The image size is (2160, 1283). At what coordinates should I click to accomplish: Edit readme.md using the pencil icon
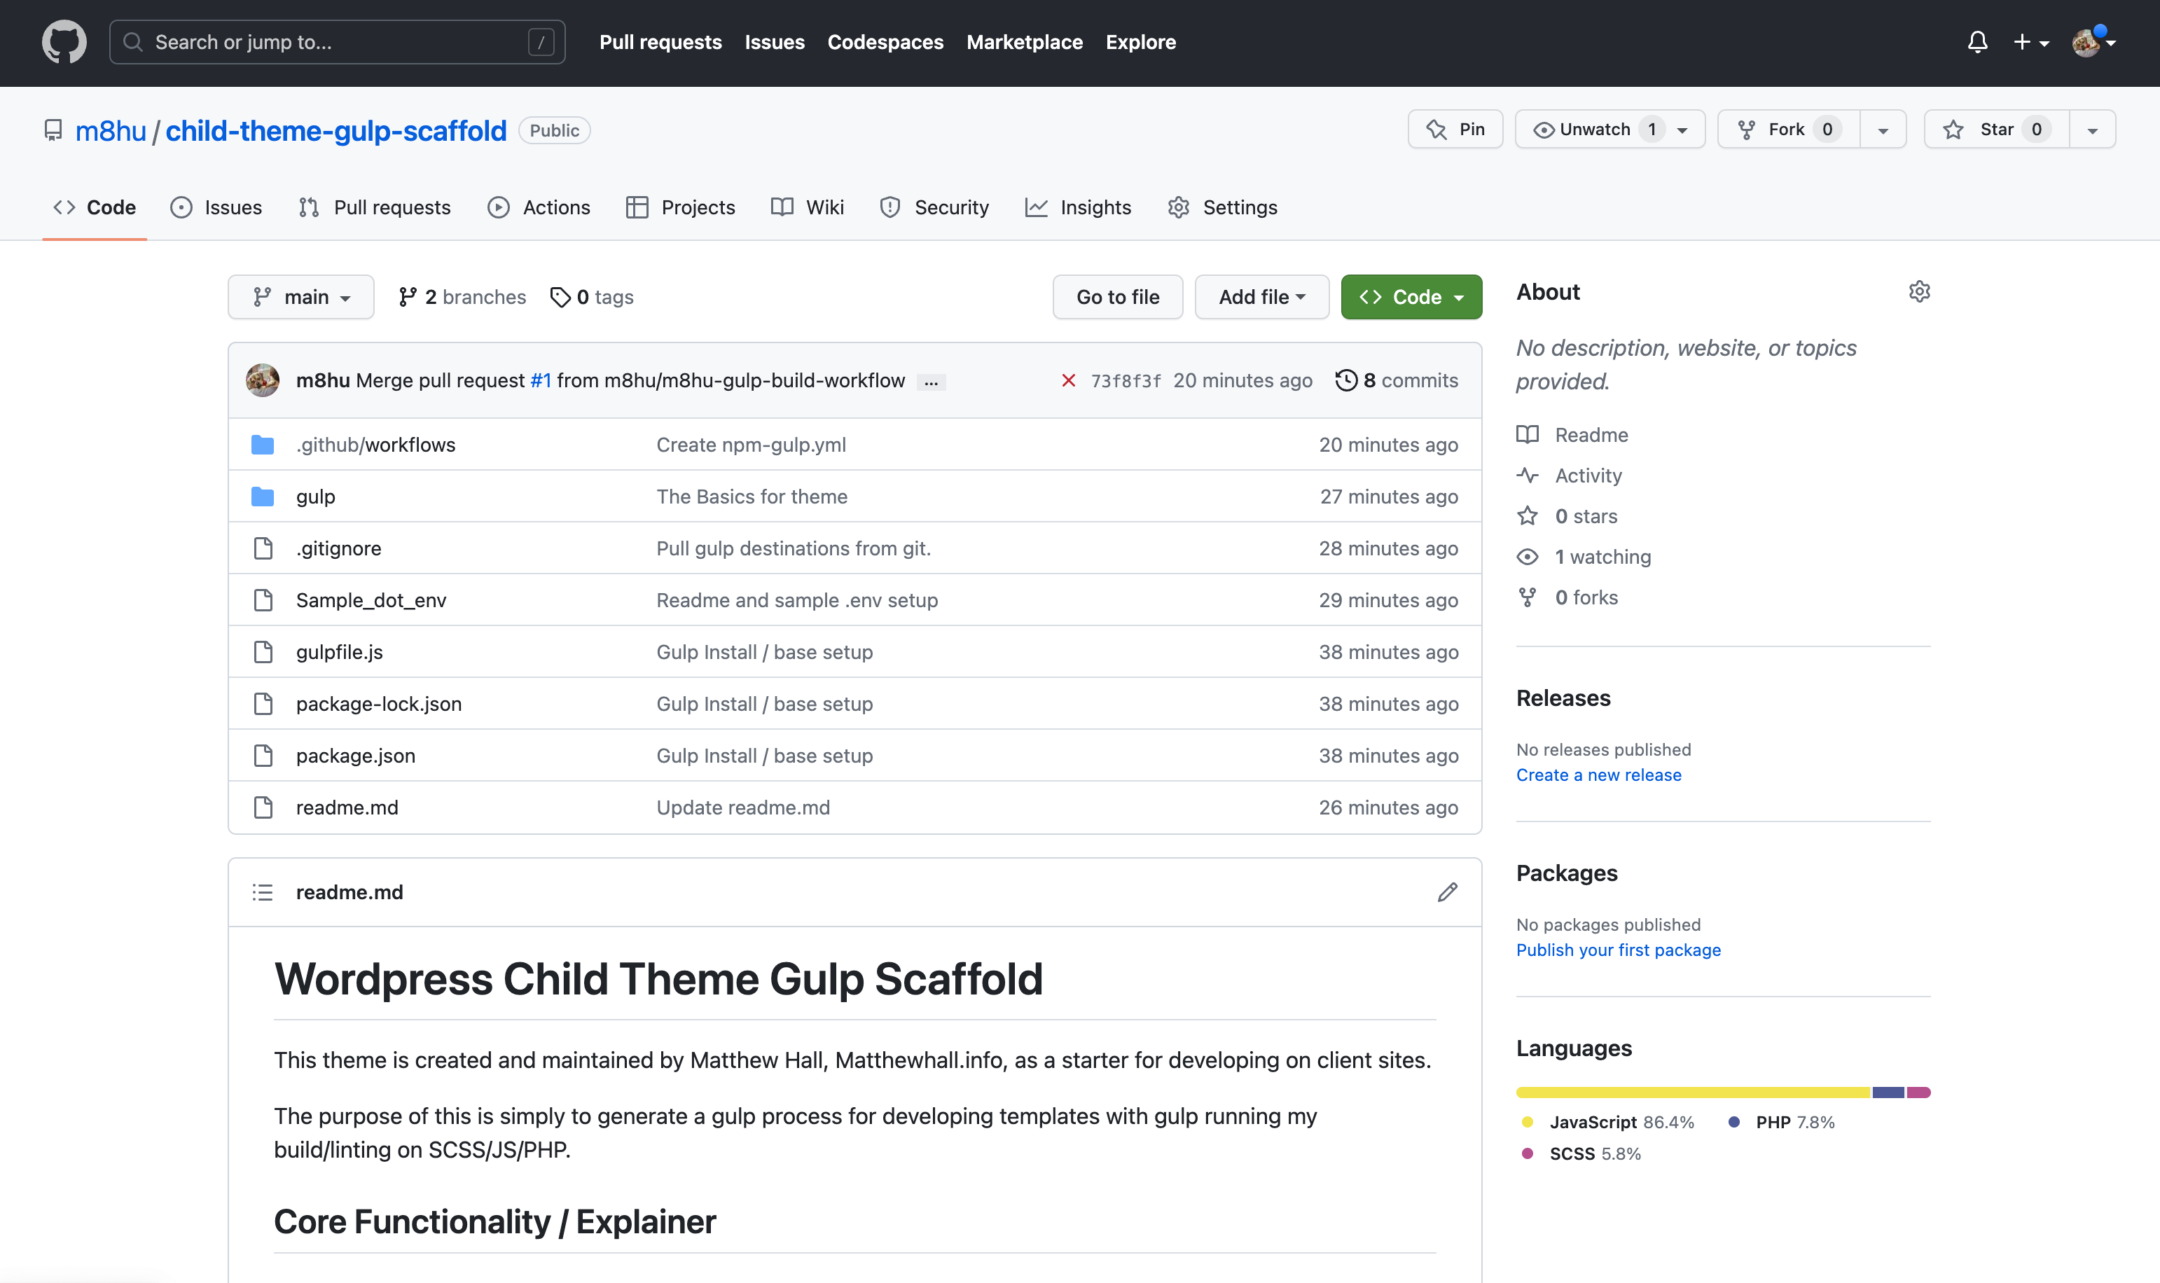click(1447, 891)
